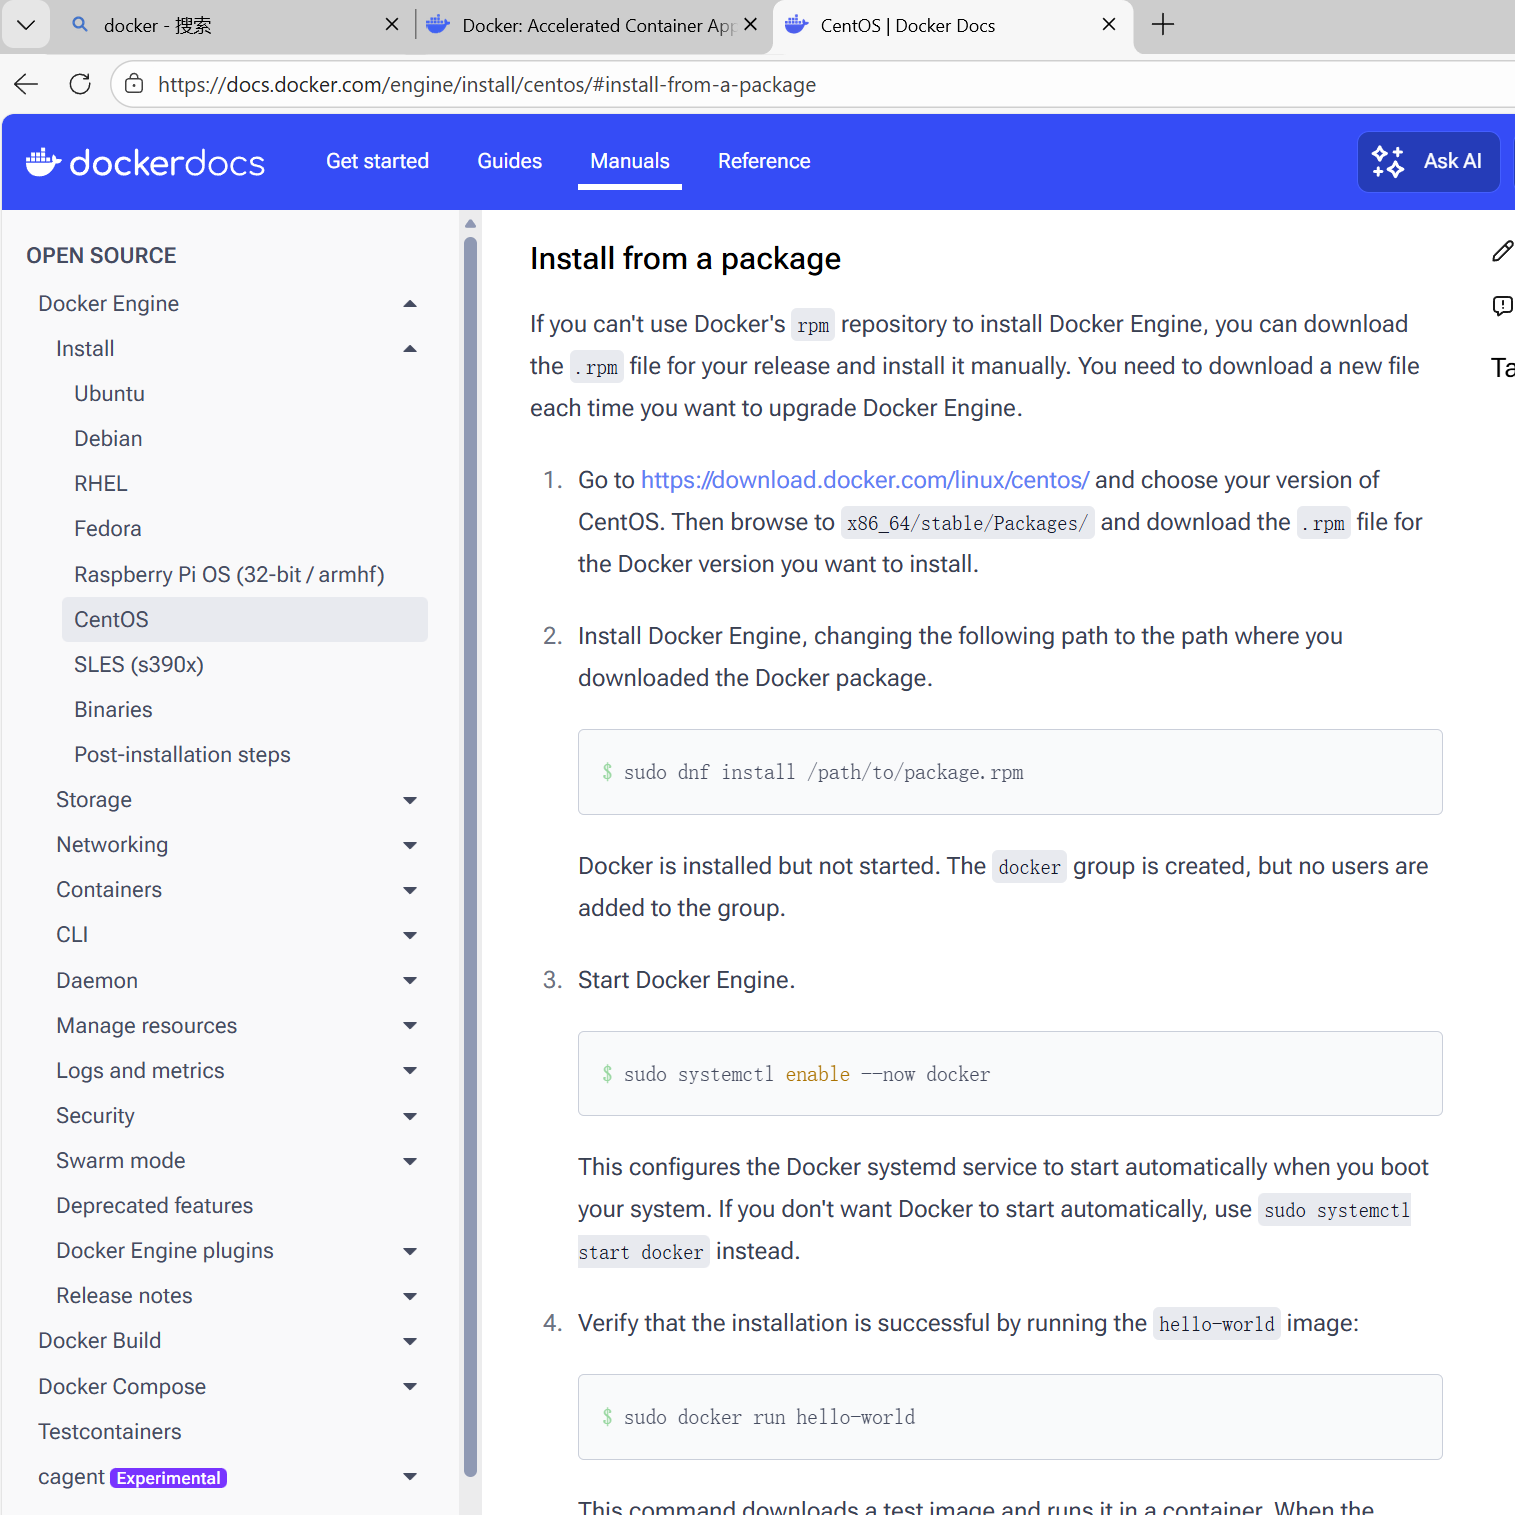Viewport: 1515px width, 1515px height.
Task: Expand the Daemon section
Action: [x=410, y=981]
